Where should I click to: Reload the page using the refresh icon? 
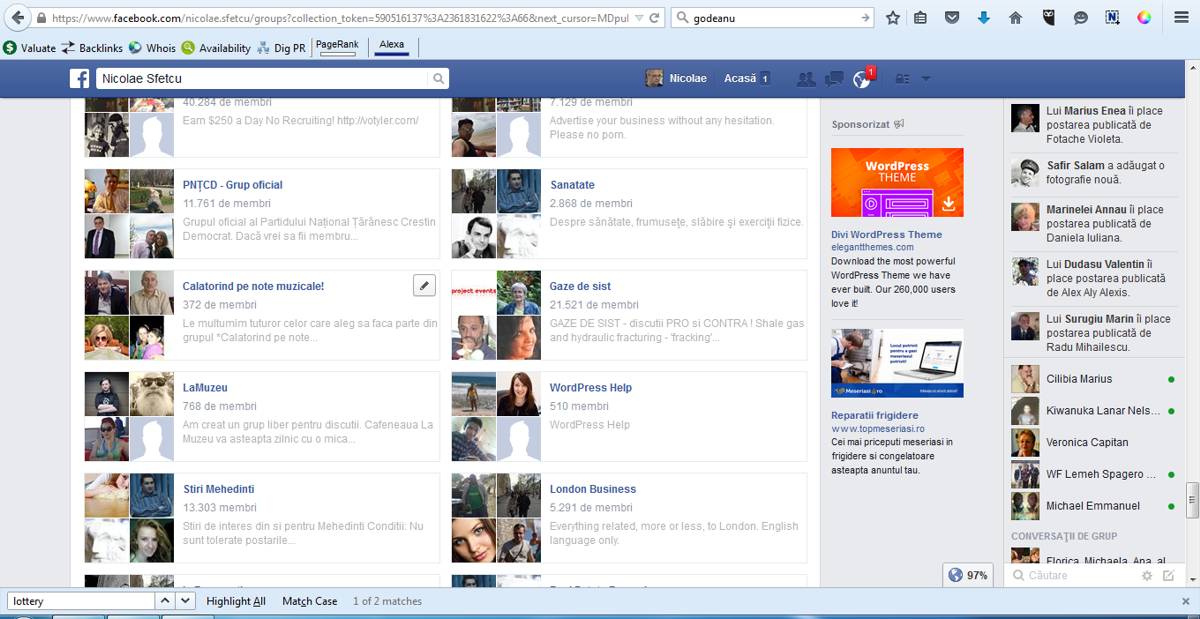[654, 18]
